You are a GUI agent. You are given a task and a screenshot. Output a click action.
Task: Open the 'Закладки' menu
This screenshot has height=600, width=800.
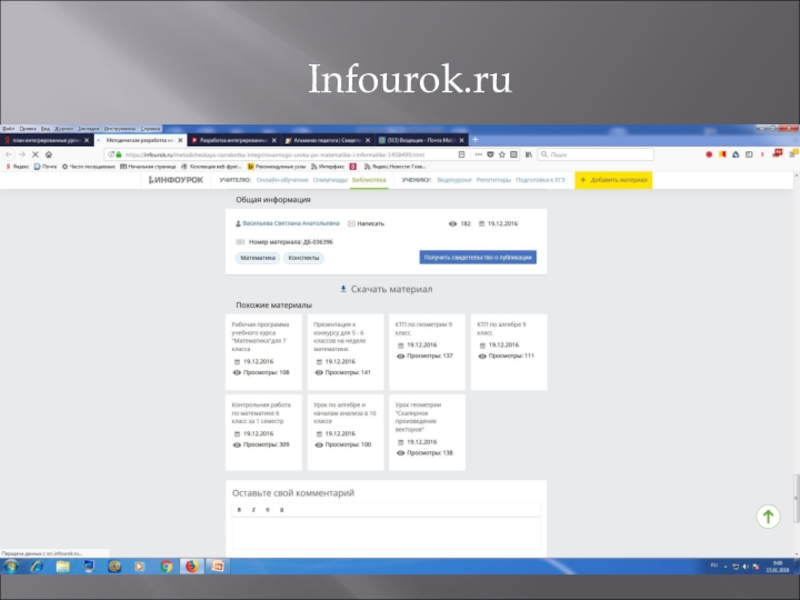pyautogui.click(x=88, y=129)
